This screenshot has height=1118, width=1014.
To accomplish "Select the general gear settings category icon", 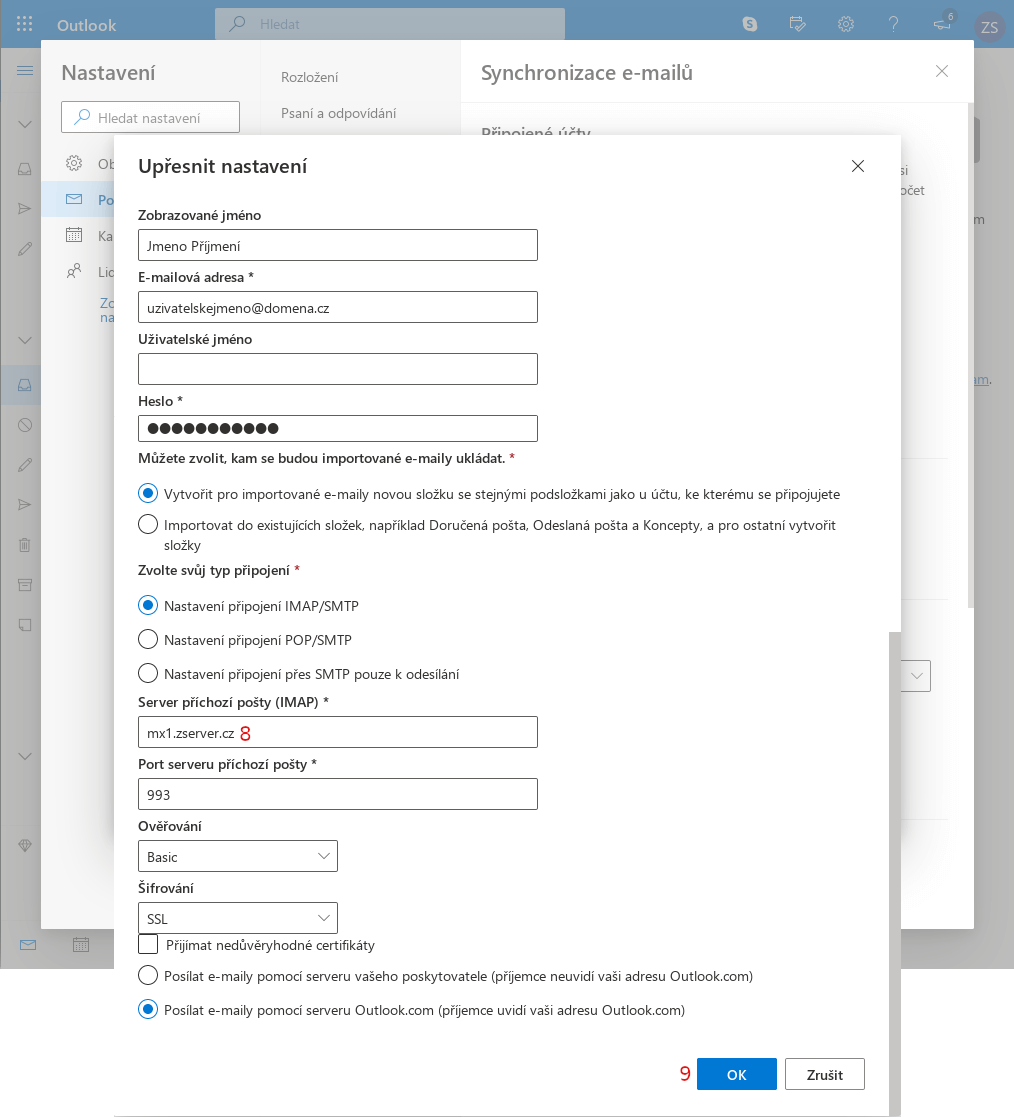I will 73,163.
